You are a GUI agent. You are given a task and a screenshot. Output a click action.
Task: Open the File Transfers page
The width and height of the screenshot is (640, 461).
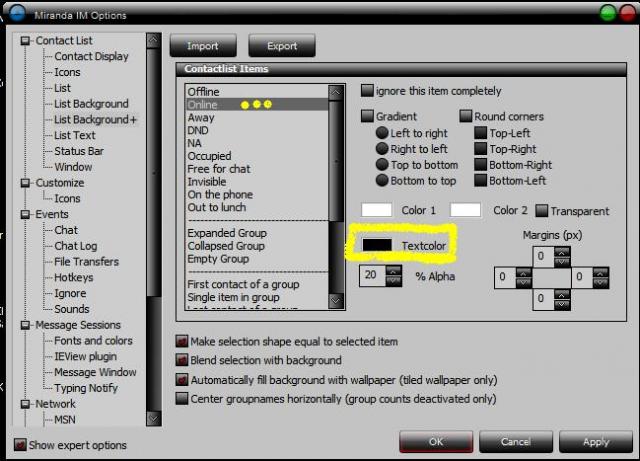click(86, 262)
